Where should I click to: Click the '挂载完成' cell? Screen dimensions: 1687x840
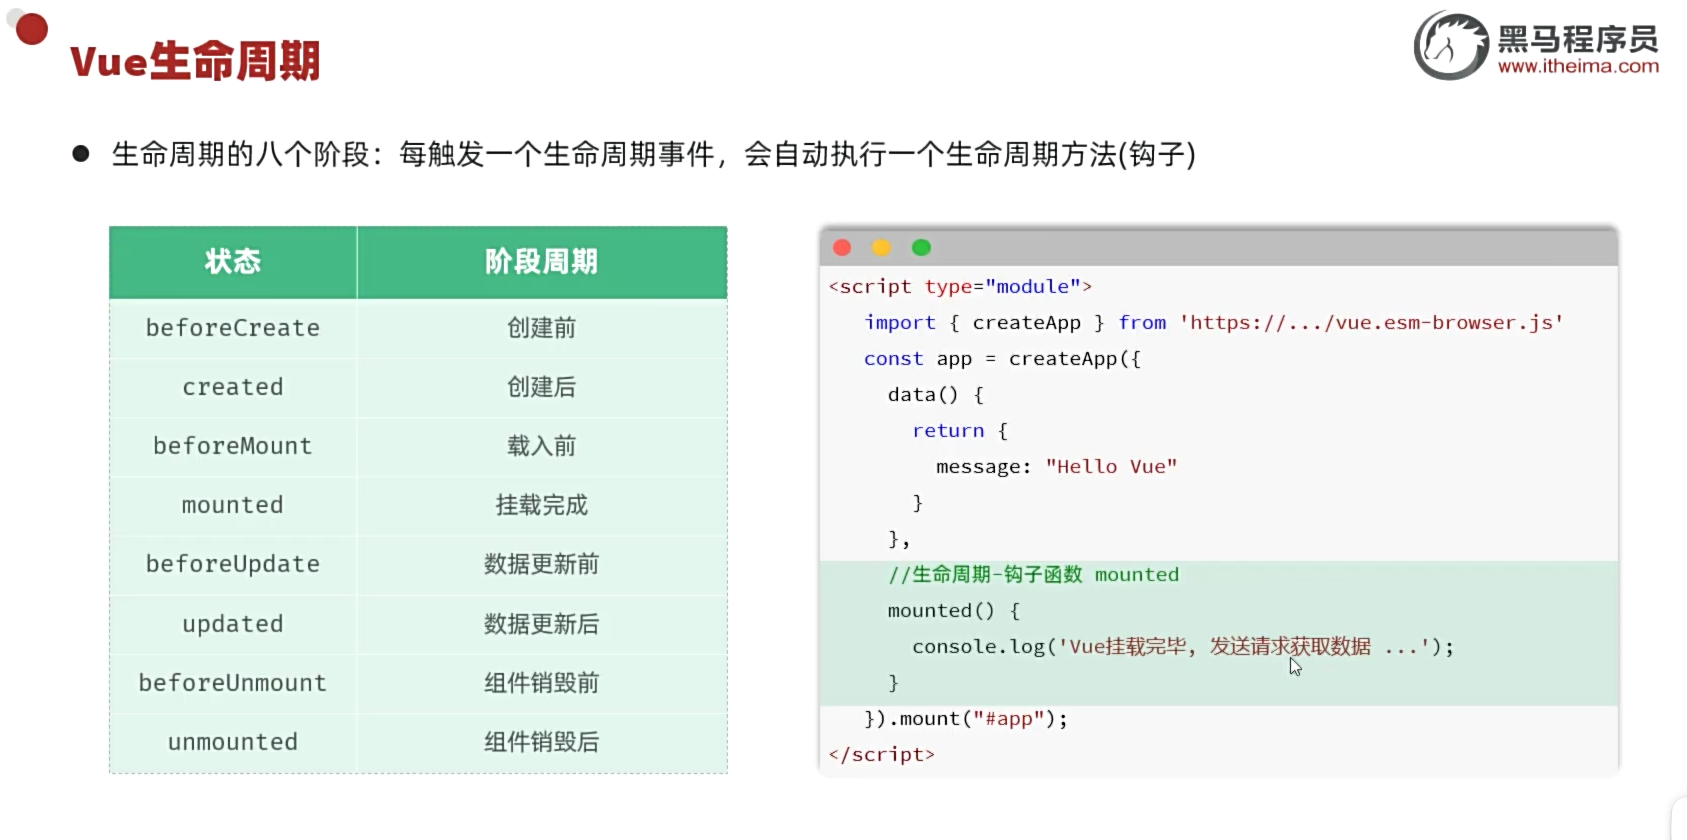pyautogui.click(x=542, y=505)
